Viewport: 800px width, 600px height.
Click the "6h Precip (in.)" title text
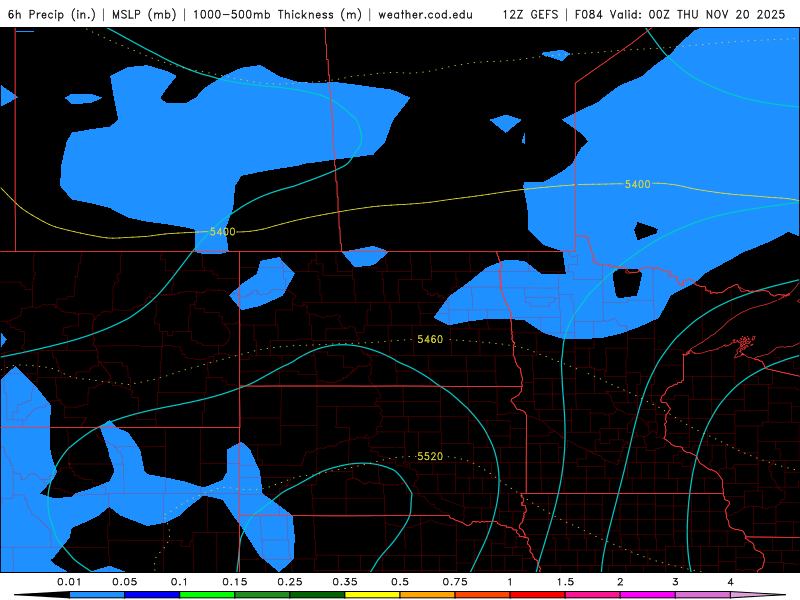coord(52,14)
